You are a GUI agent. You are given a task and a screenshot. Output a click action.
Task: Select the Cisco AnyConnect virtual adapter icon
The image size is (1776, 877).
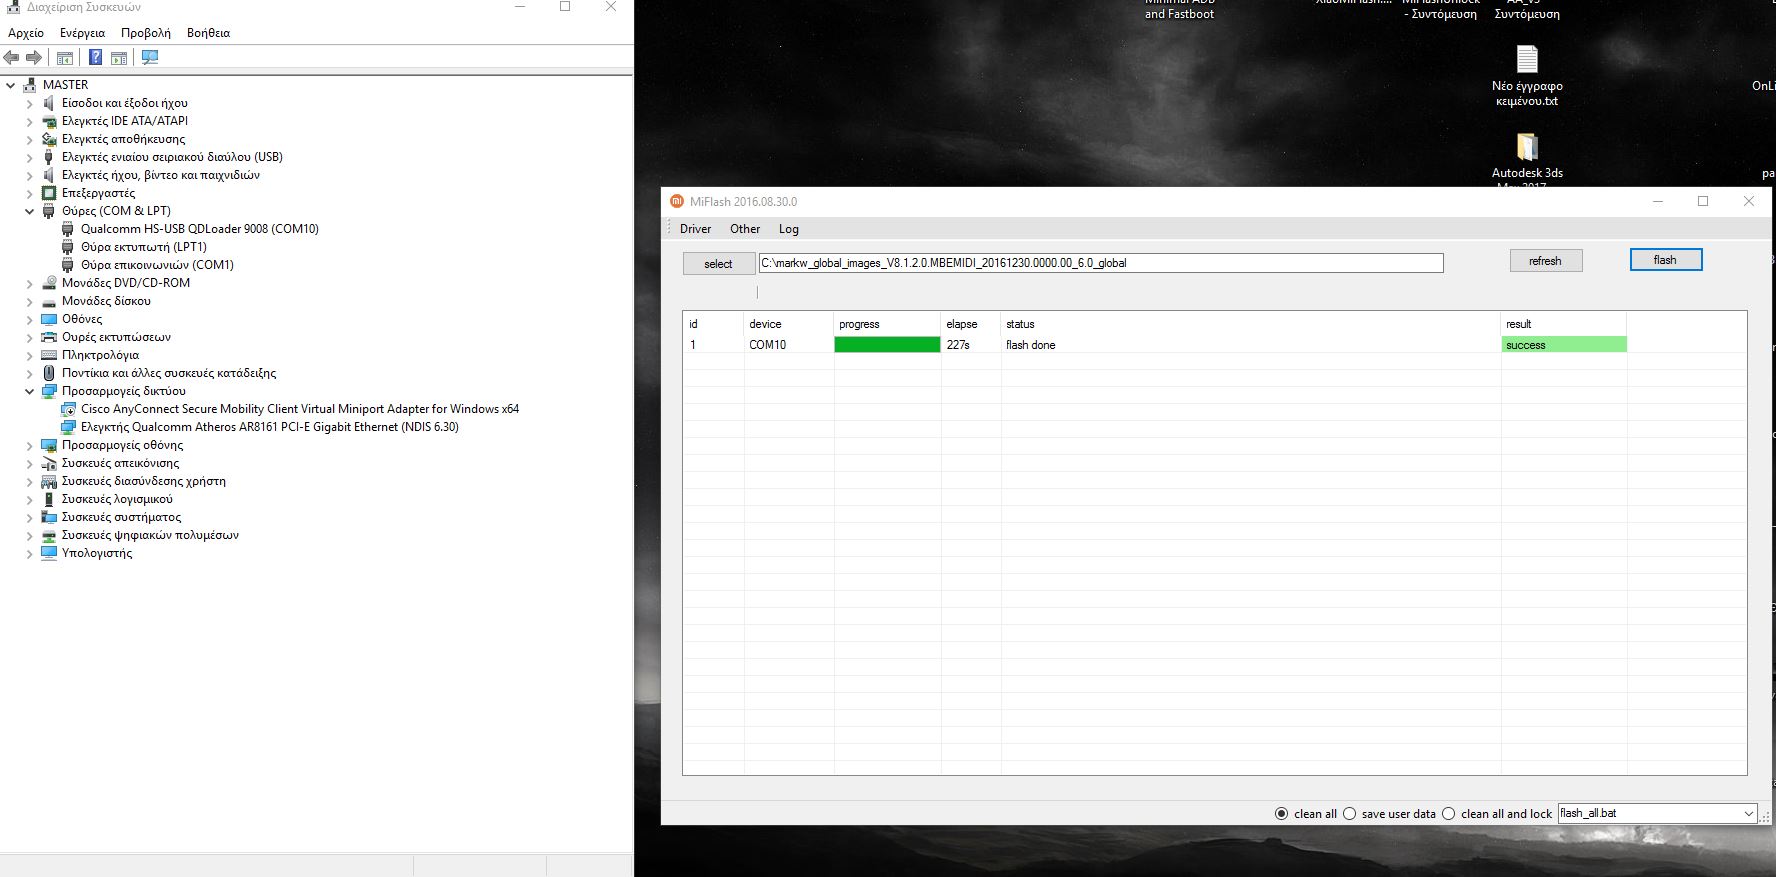pyautogui.click(x=68, y=409)
